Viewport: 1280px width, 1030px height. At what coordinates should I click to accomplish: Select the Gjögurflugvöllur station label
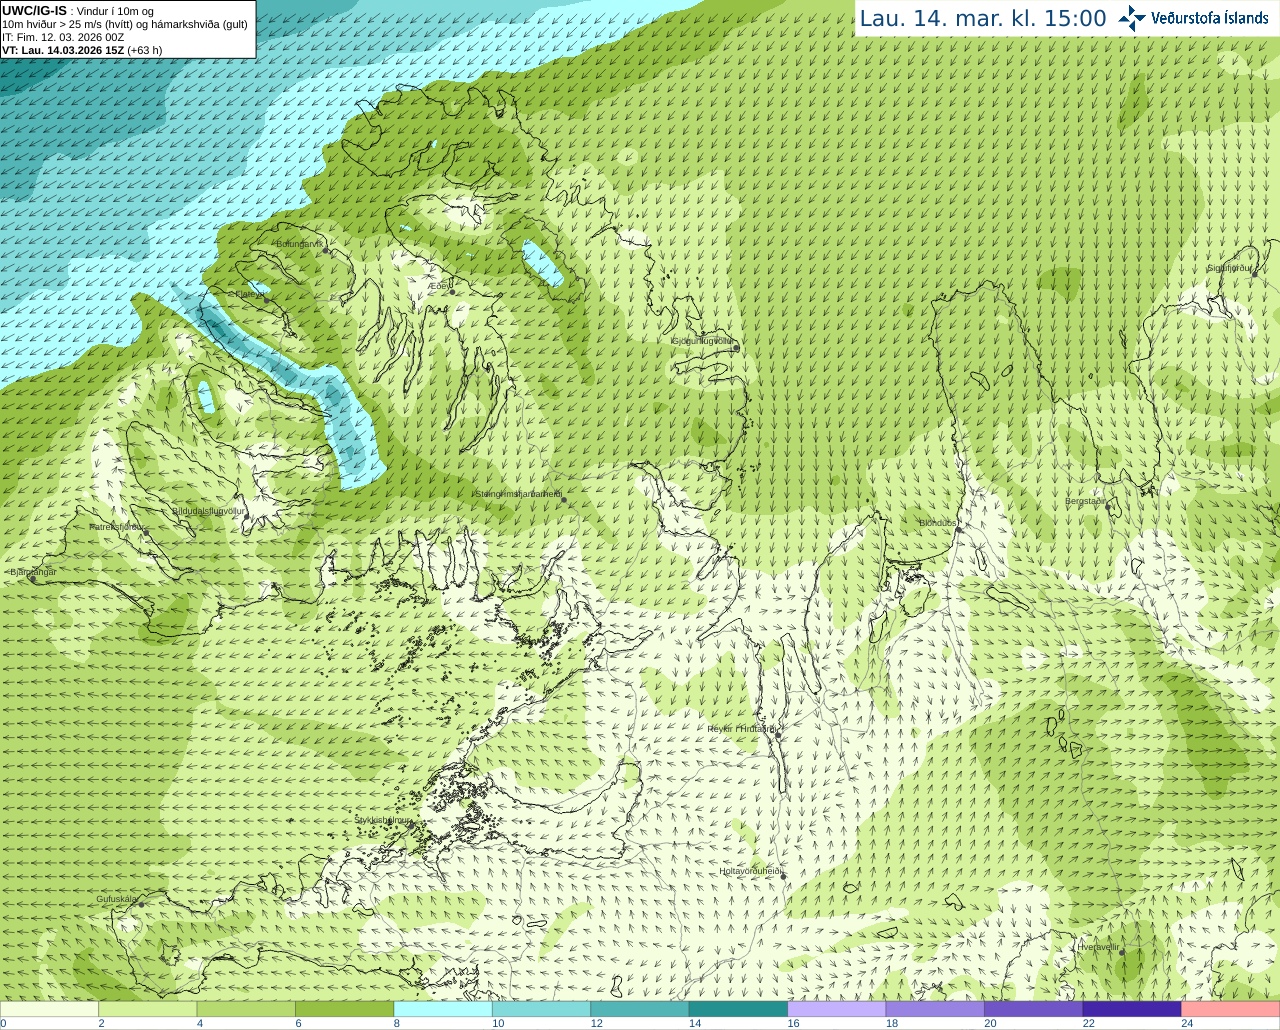coord(703,341)
